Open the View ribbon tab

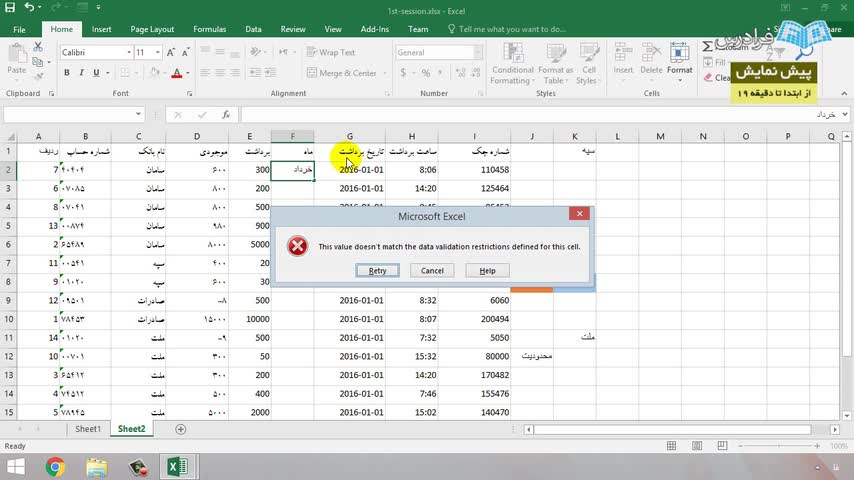coord(333,29)
